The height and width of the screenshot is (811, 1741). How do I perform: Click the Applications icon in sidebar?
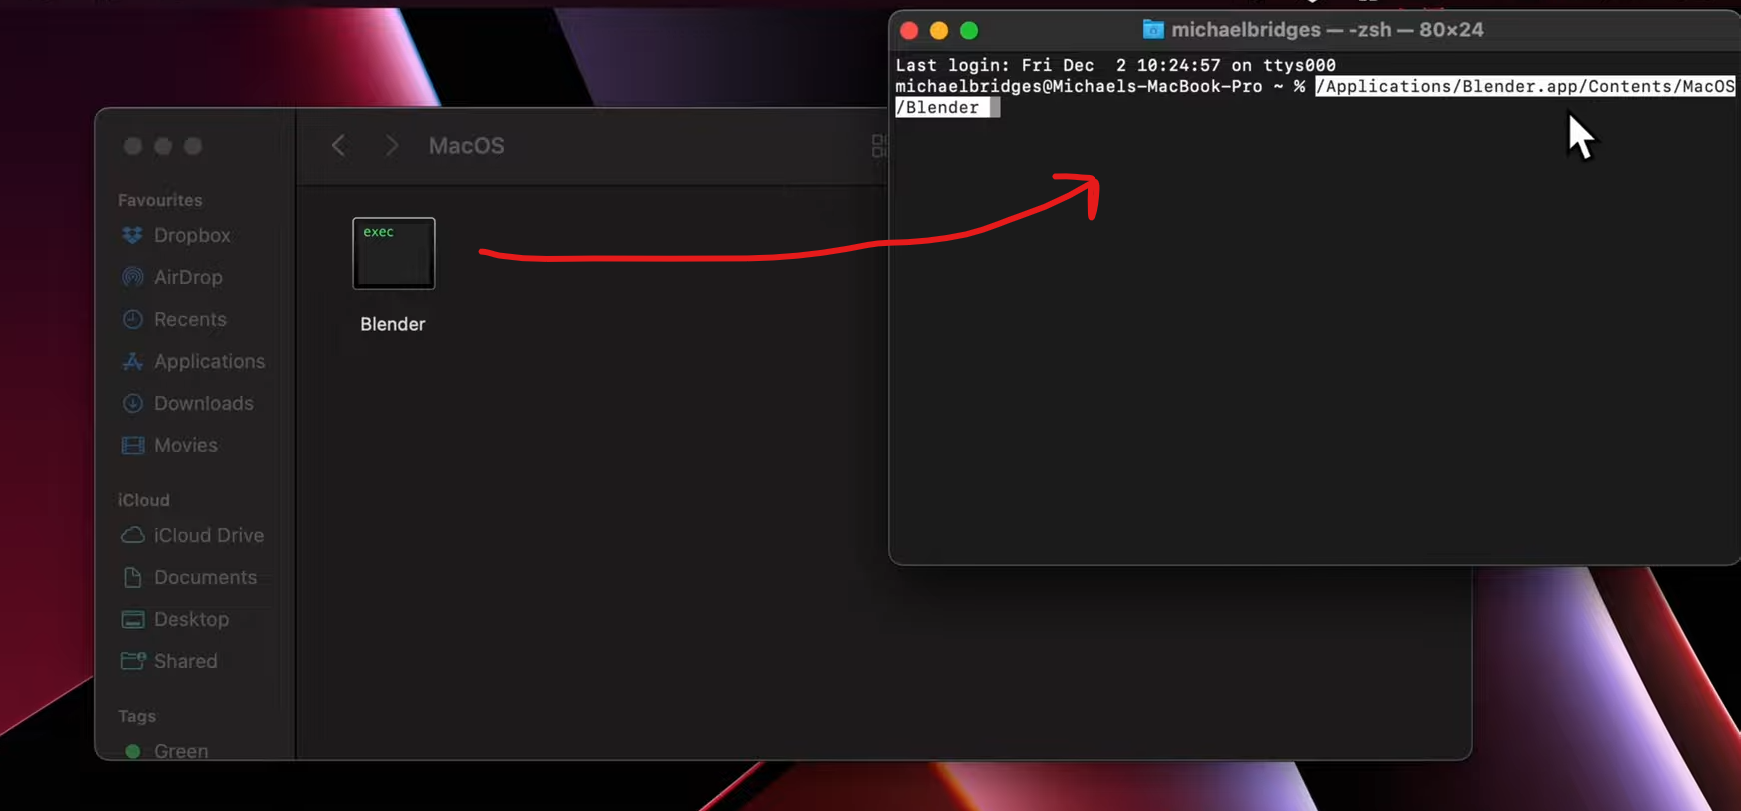[132, 361]
